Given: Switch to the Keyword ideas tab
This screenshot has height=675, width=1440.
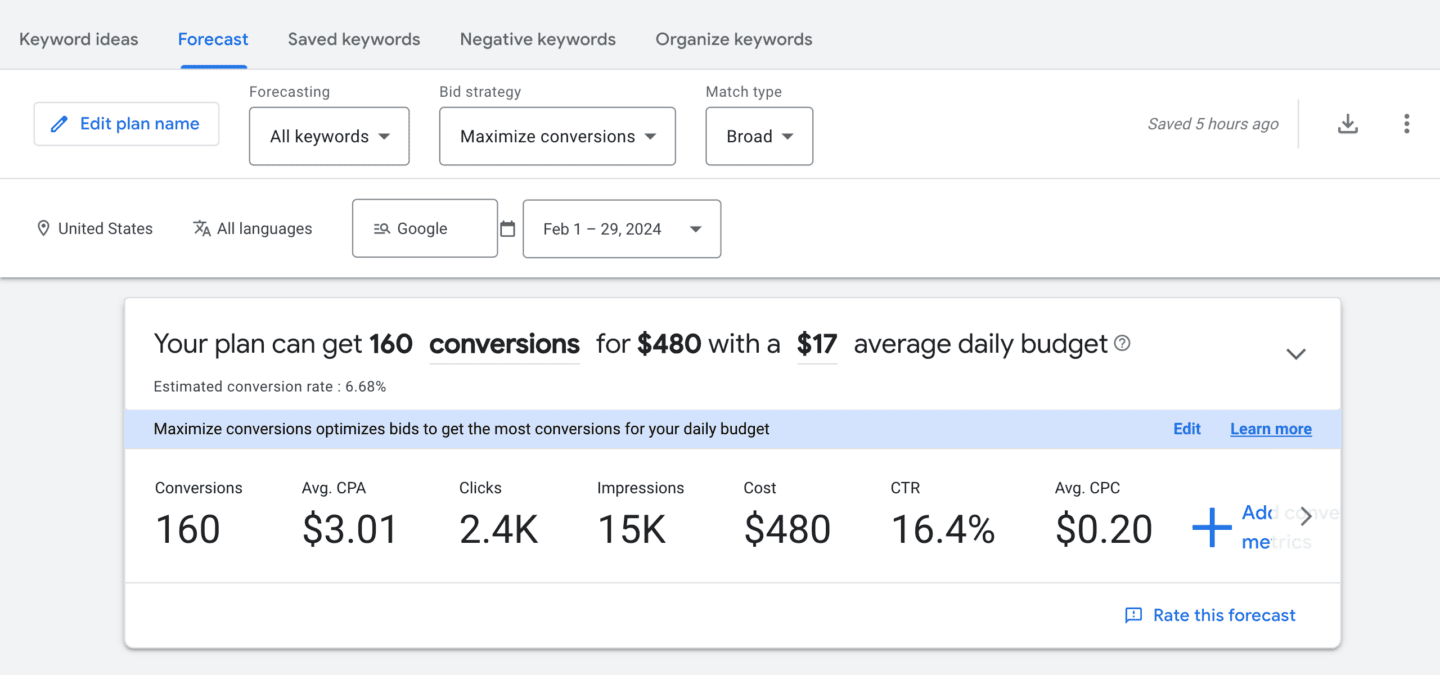Looking at the screenshot, I should coord(78,39).
